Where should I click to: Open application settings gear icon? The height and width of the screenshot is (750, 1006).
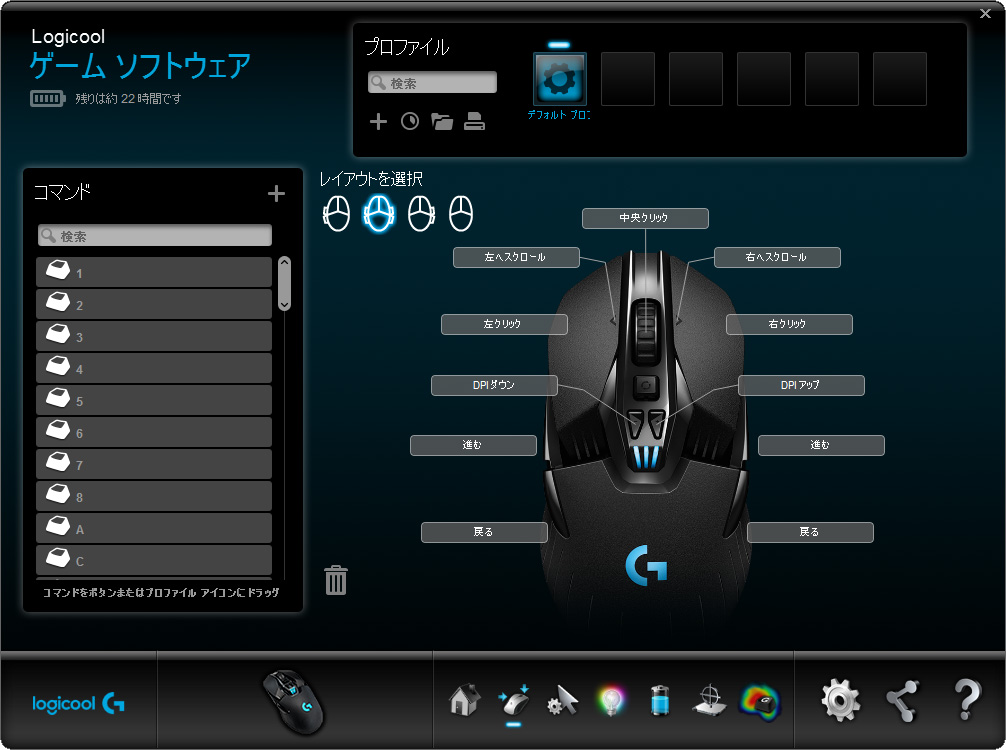(841, 701)
